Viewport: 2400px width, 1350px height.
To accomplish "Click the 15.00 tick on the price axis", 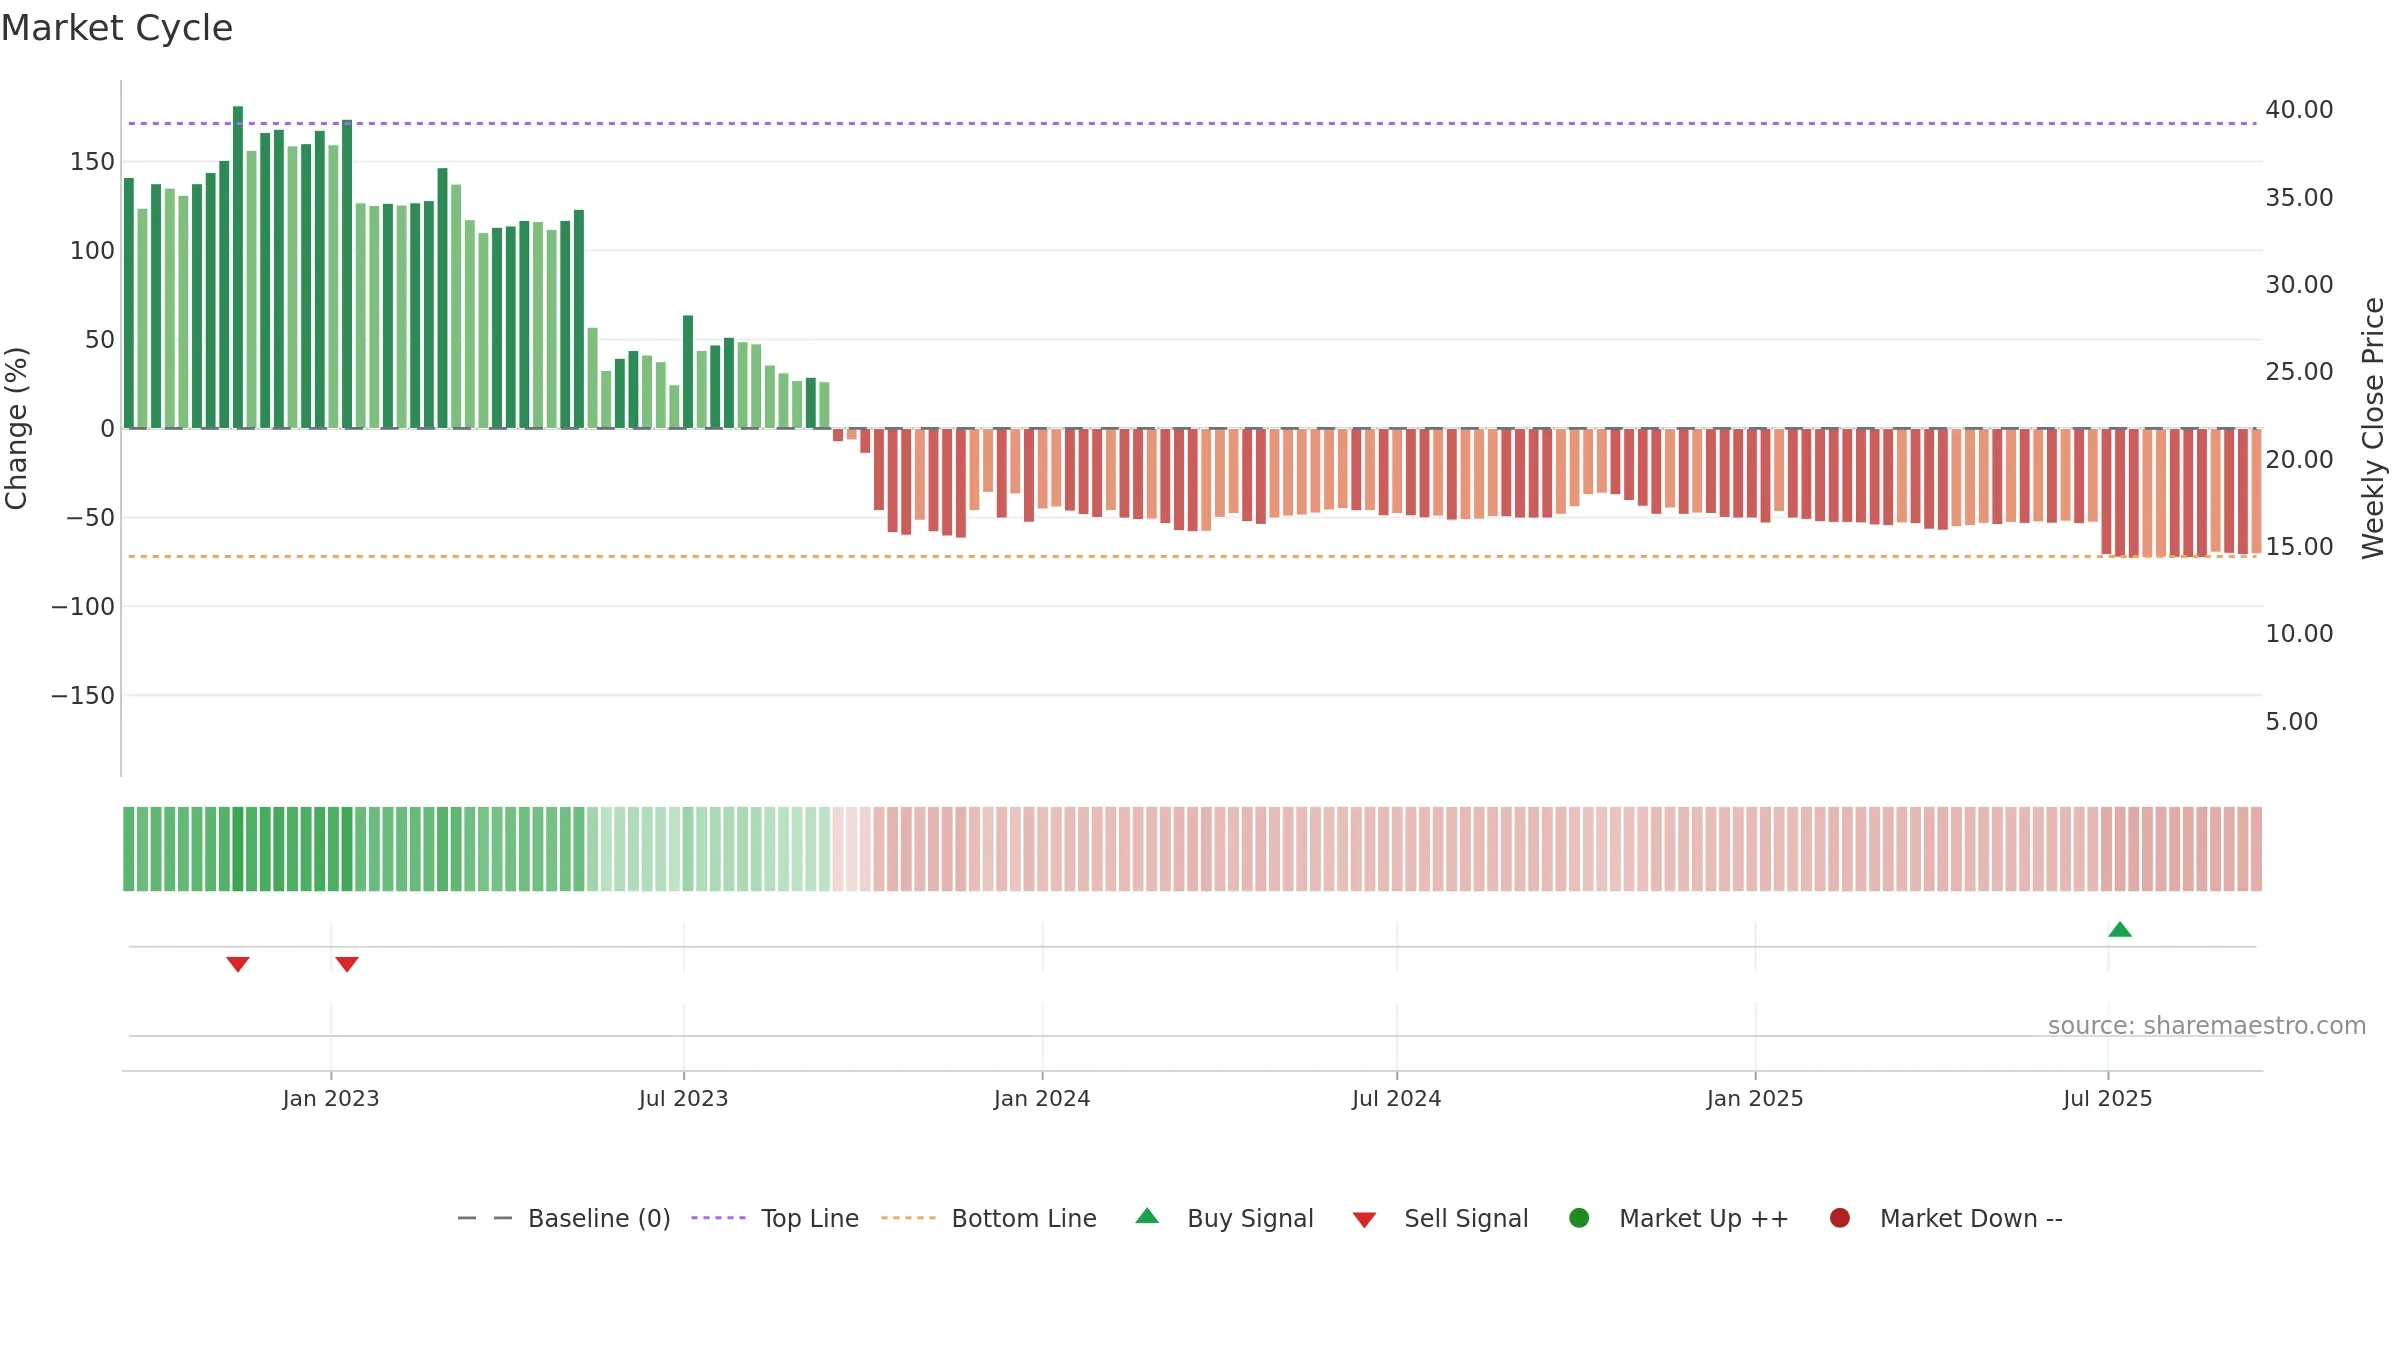I will (x=2299, y=547).
